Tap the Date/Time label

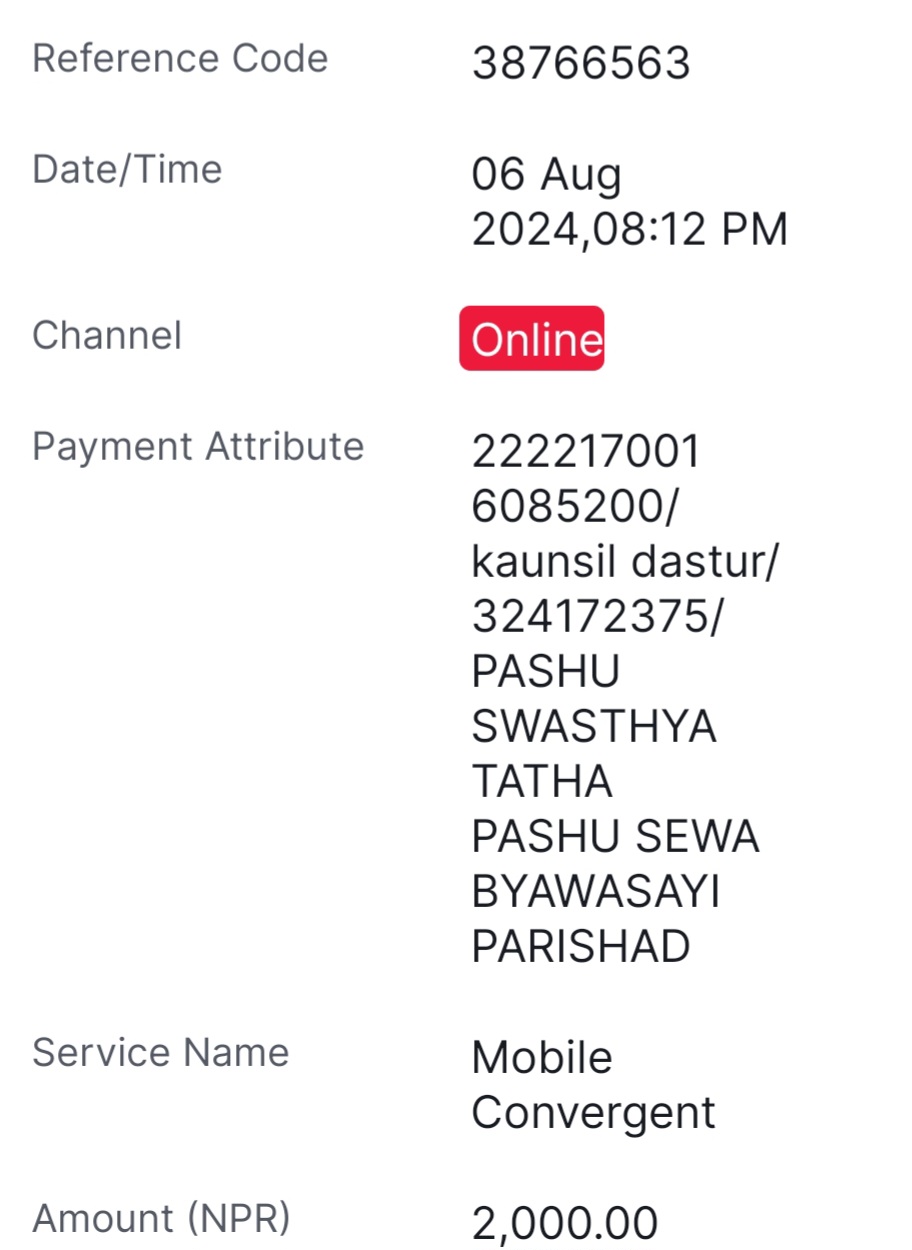click(127, 169)
